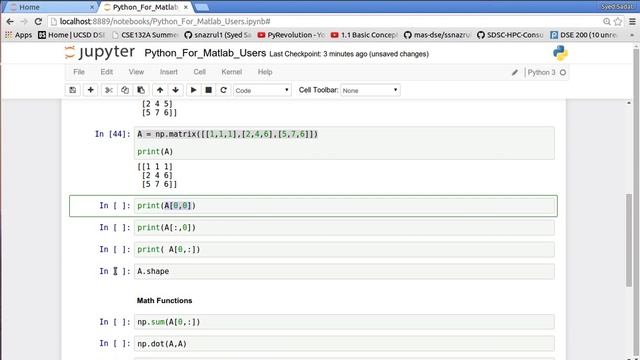The height and width of the screenshot is (360, 640).
Task: Edit the np.matrix definition cell
Action: click(344, 143)
